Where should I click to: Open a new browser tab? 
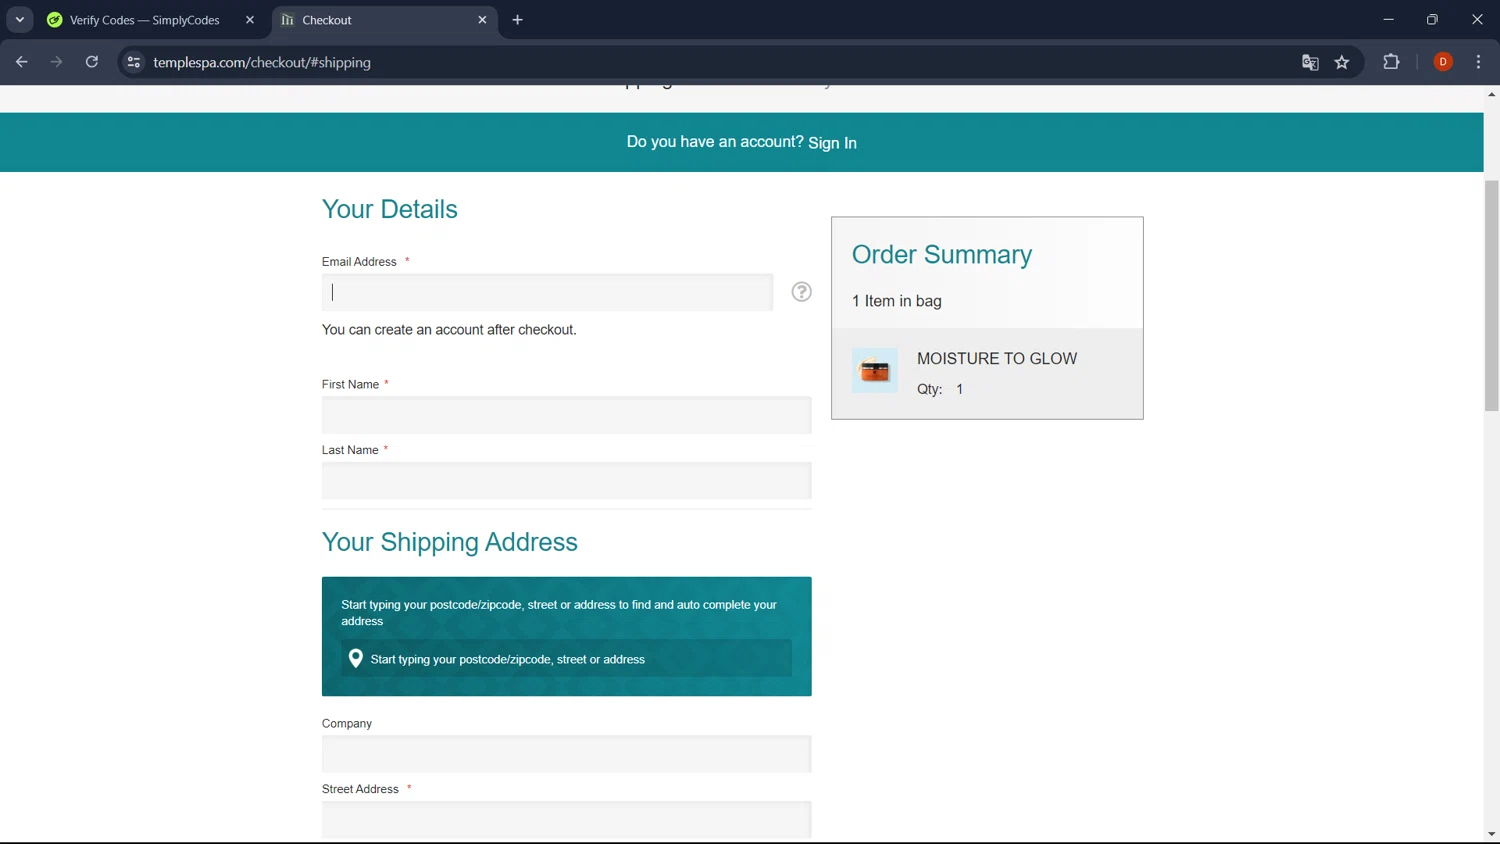[517, 20]
